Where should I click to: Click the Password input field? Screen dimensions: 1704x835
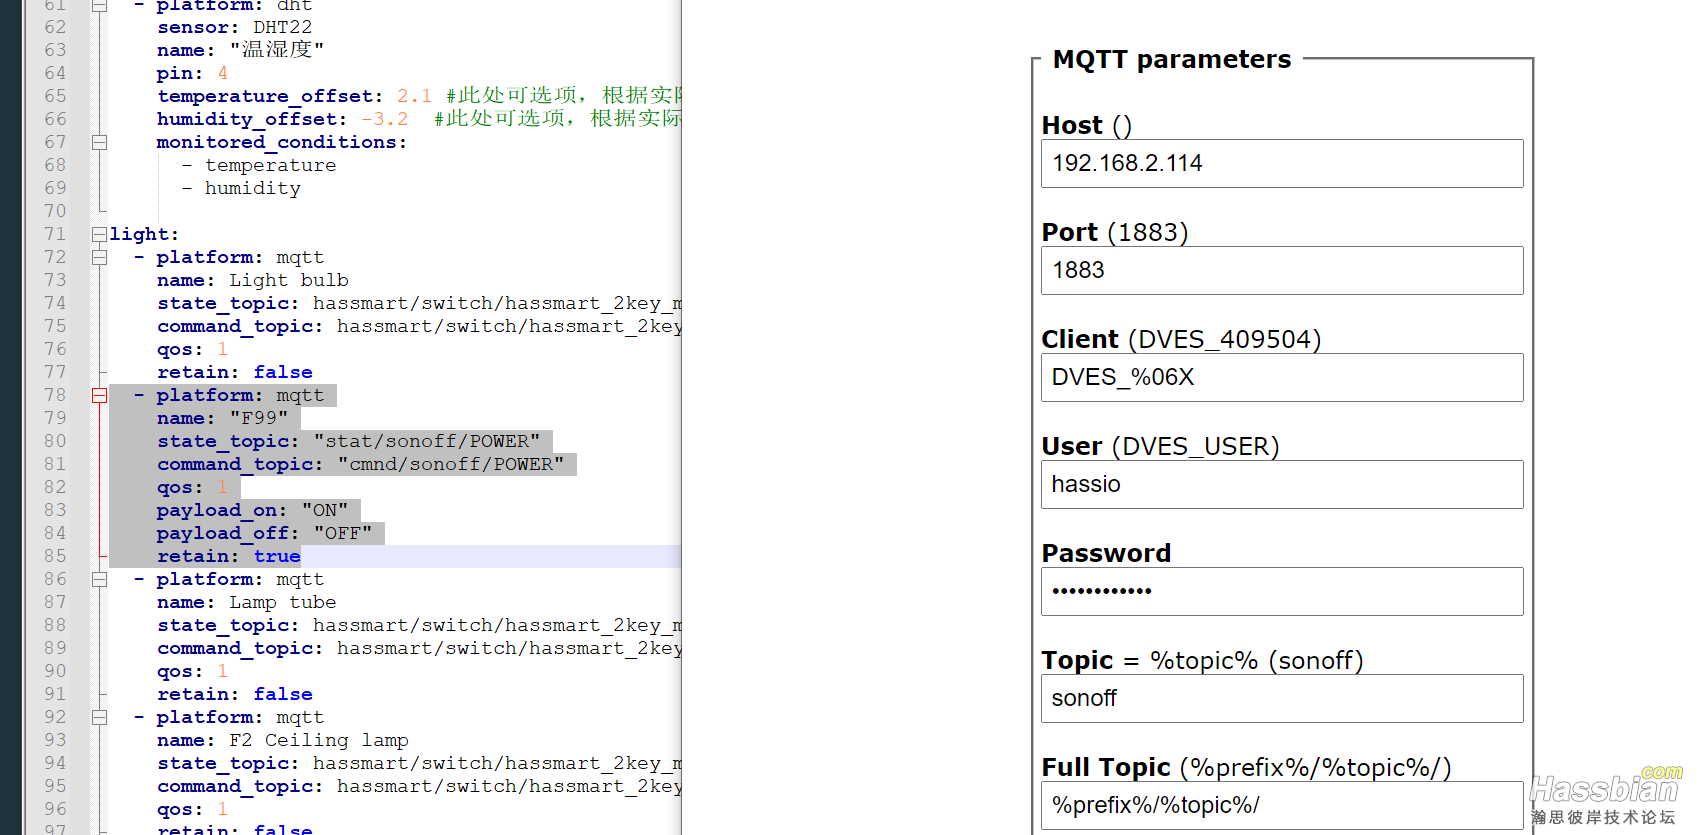[1282, 591]
